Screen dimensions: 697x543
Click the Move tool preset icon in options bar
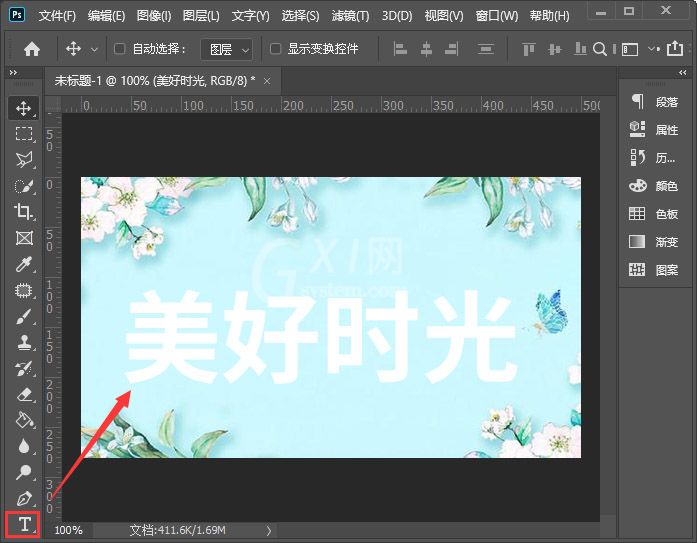[x=73, y=48]
